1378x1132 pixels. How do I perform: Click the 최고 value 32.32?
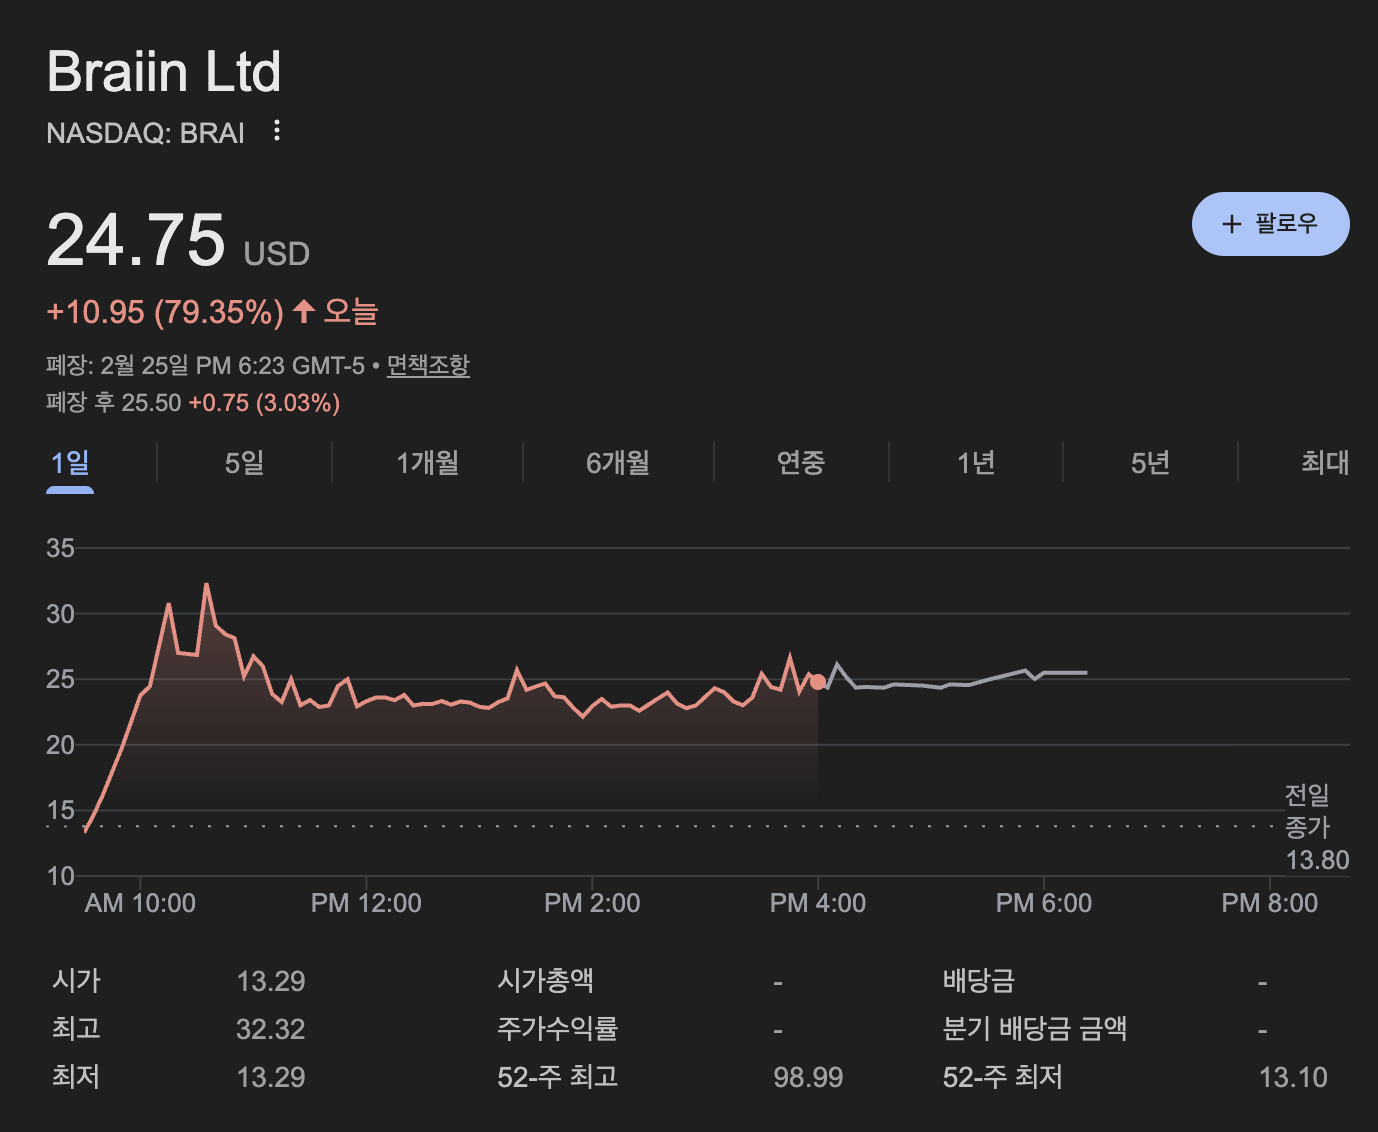point(271,1029)
